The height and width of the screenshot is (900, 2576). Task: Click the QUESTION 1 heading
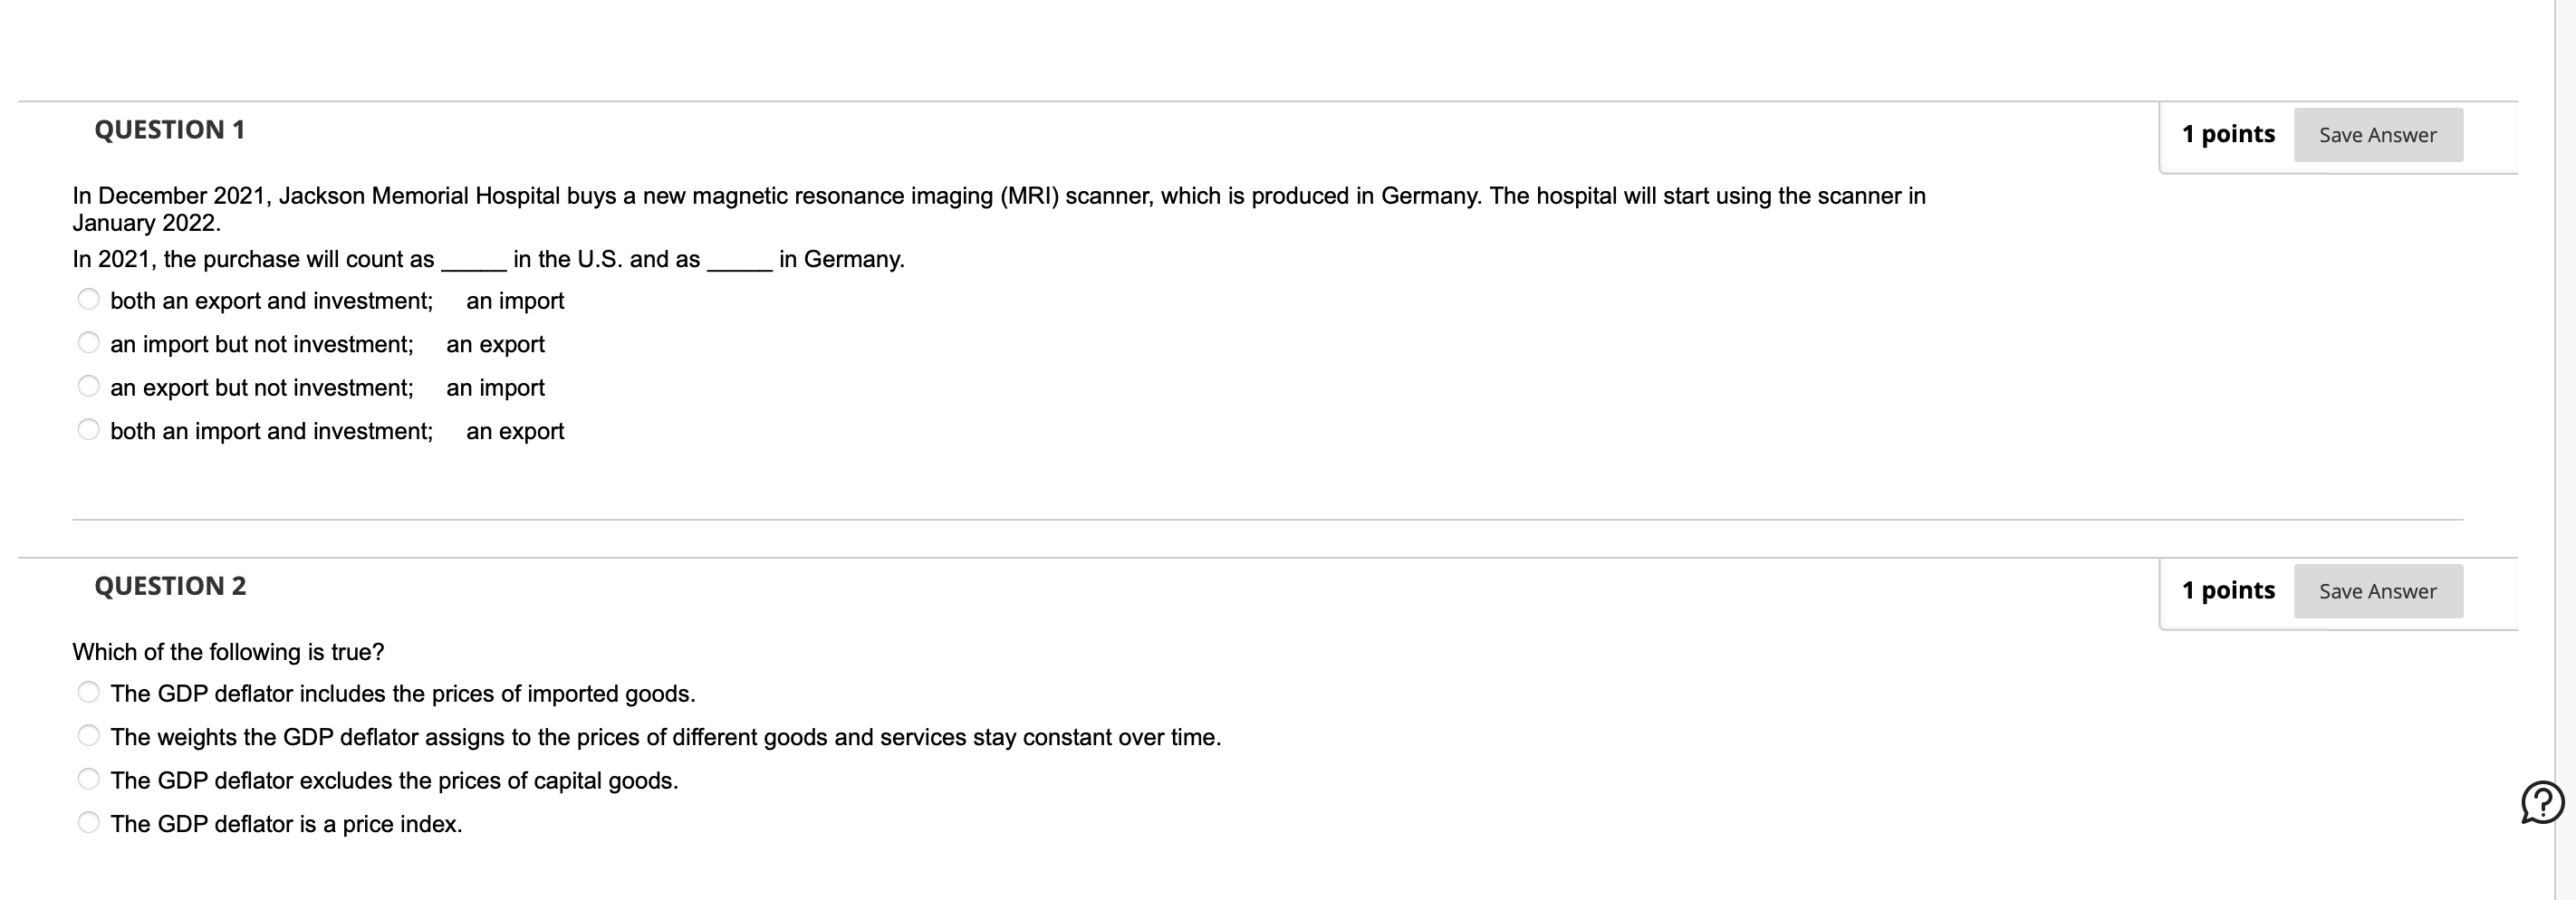pyautogui.click(x=170, y=130)
